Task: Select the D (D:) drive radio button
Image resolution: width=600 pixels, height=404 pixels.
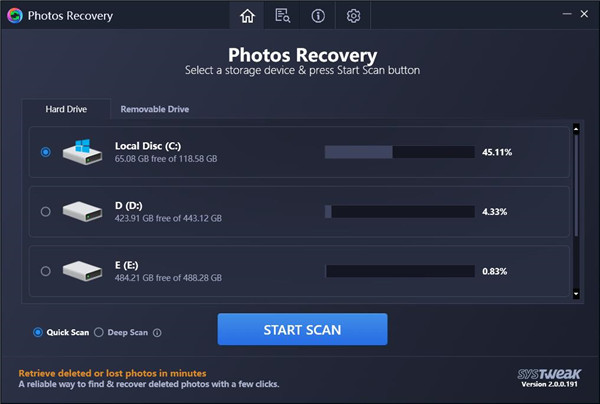Action: click(x=45, y=211)
